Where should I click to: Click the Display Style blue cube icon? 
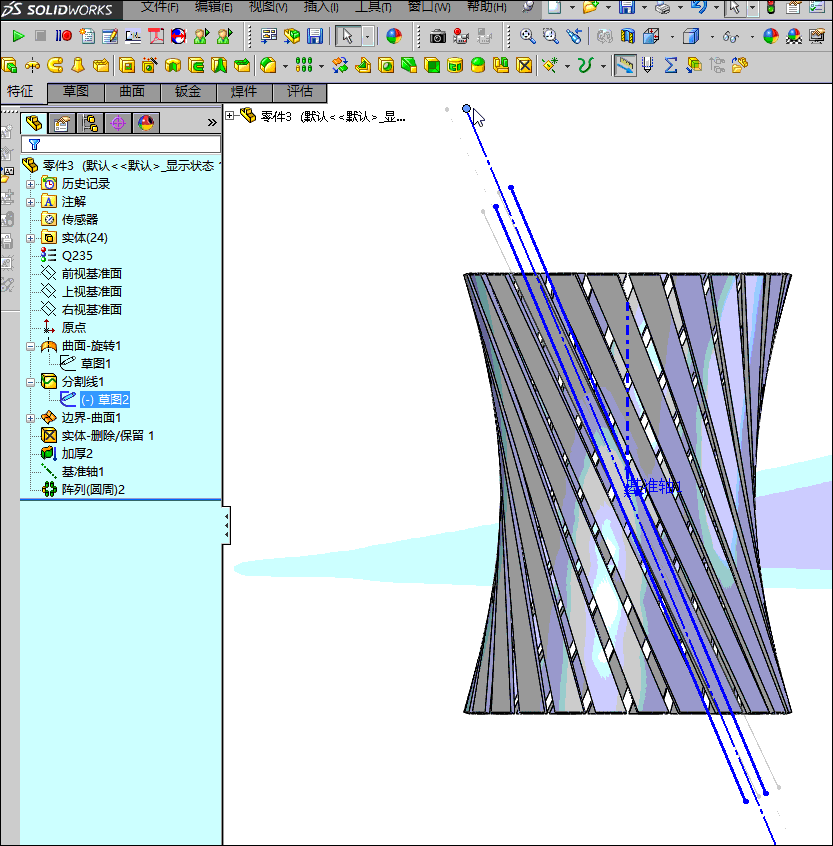(x=691, y=36)
